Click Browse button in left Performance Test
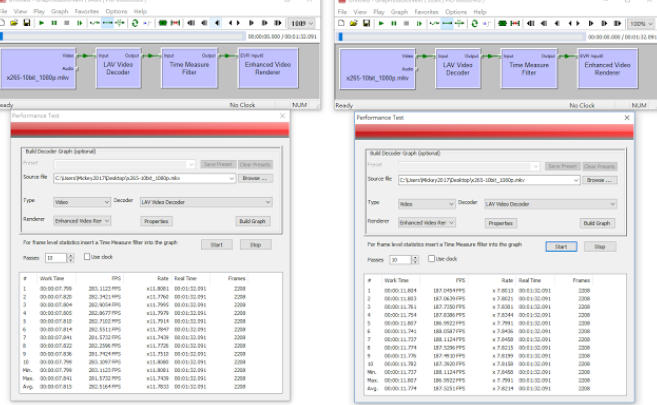This screenshot has width=657, height=405. point(255,178)
